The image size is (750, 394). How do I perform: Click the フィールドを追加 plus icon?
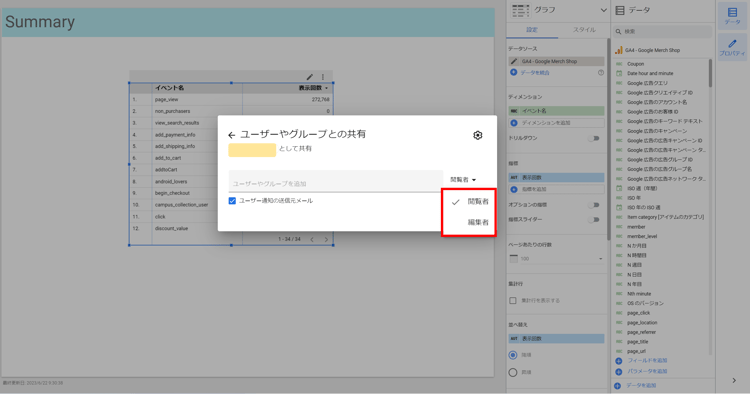pyautogui.click(x=618, y=361)
